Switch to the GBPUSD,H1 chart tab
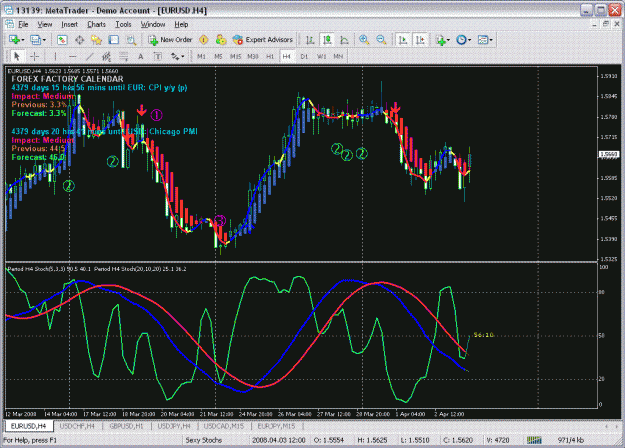This screenshot has width=625, height=448. pyautogui.click(x=126, y=426)
